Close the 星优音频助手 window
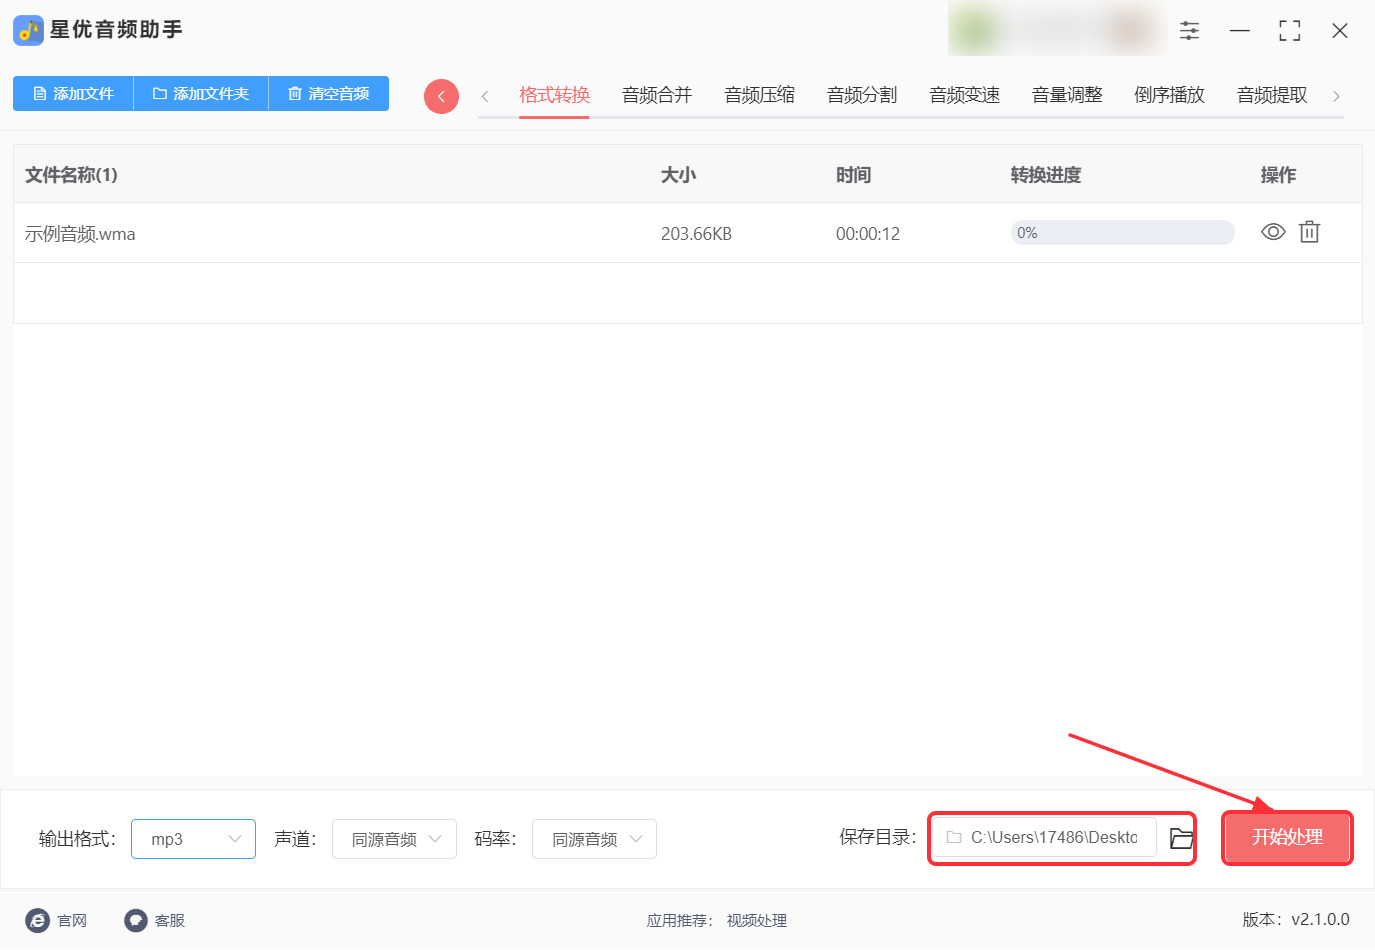Viewport: 1375px width, 950px height. (x=1340, y=31)
